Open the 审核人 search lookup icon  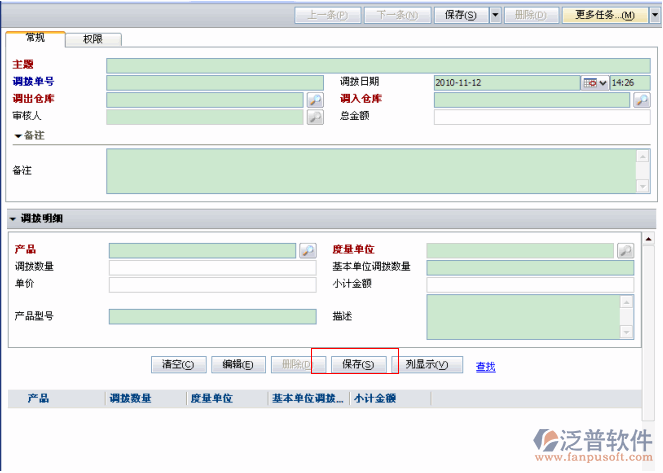click(315, 117)
